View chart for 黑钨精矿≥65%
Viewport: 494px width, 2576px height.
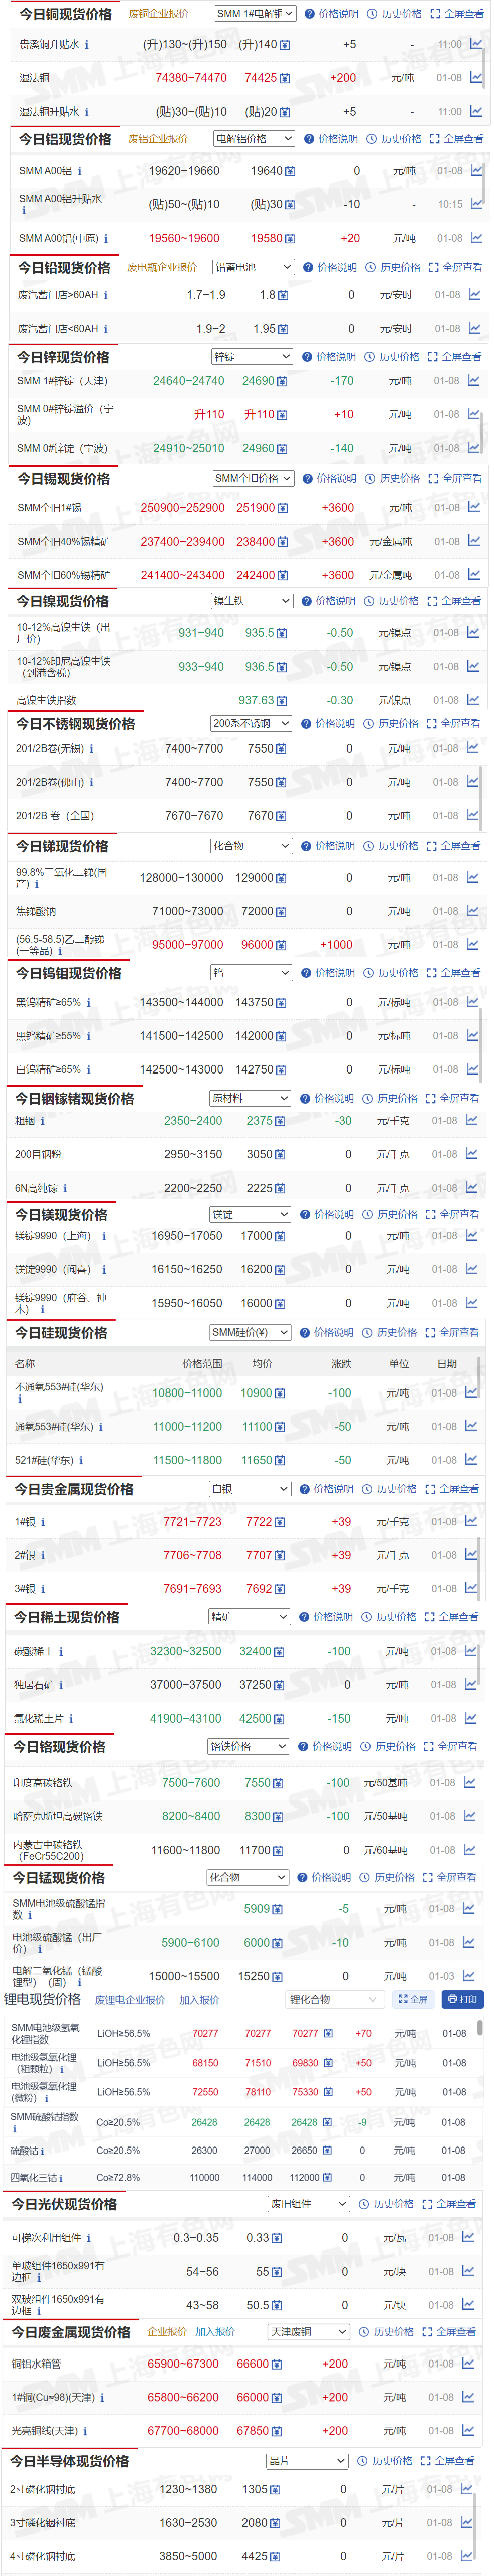click(472, 1002)
